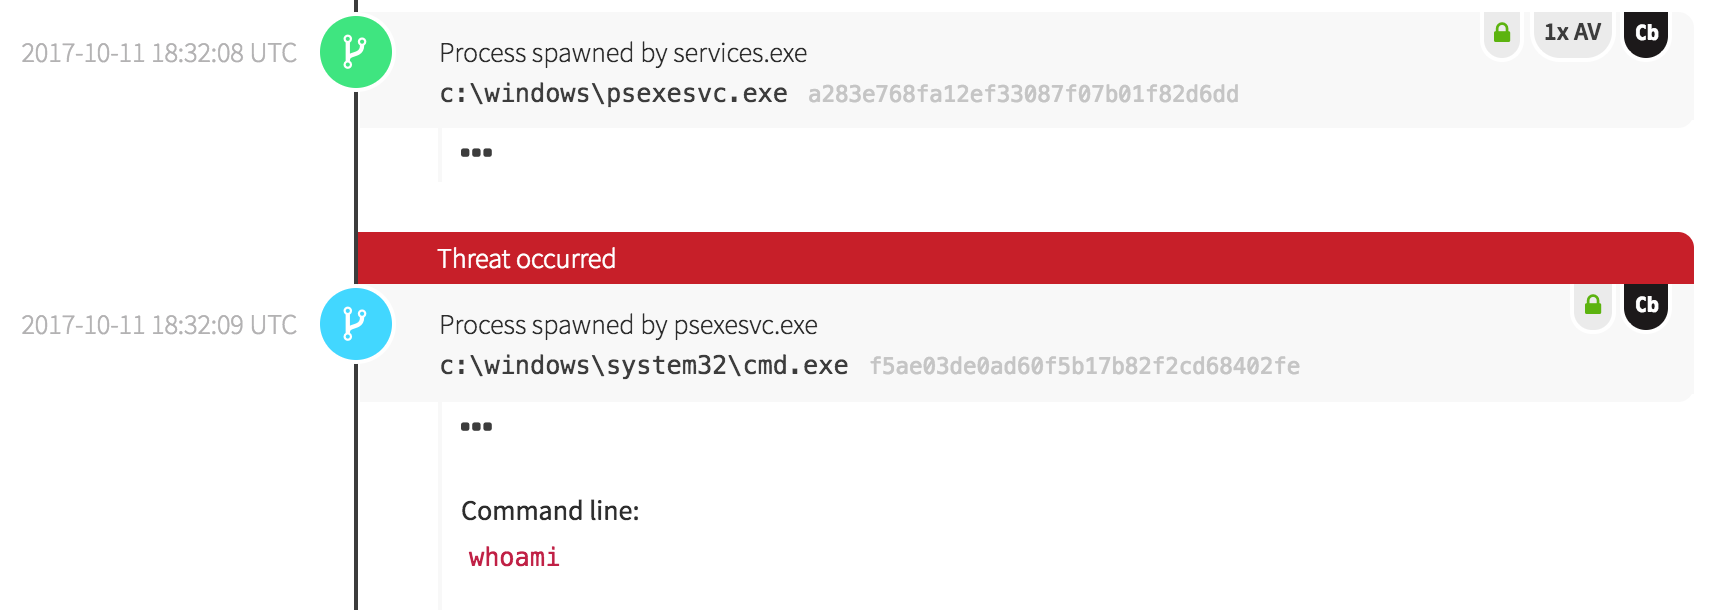Click the cmd.exe MD5 hash f5ae03de…
The image size is (1720, 610).
tap(1084, 366)
